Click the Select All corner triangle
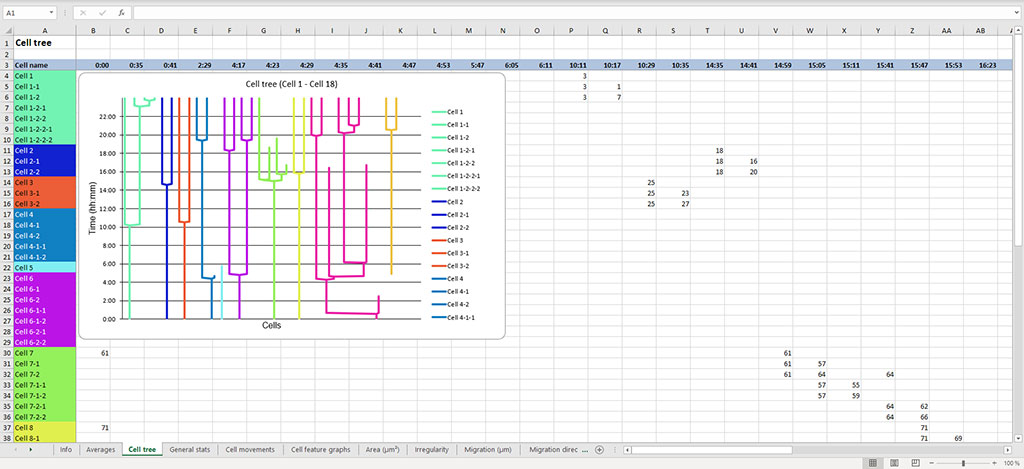Viewport: 1024px width, 469px height. tap(7, 31)
